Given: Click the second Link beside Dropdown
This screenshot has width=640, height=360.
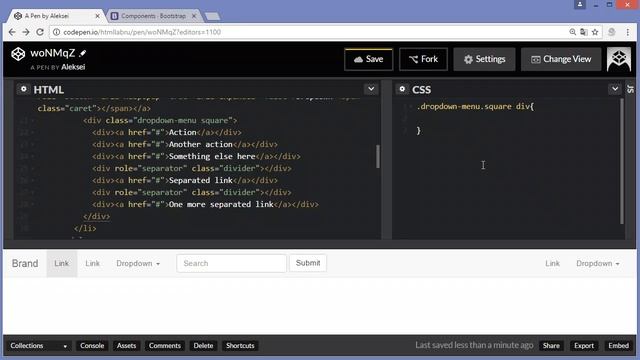Looking at the screenshot, I should point(92,263).
